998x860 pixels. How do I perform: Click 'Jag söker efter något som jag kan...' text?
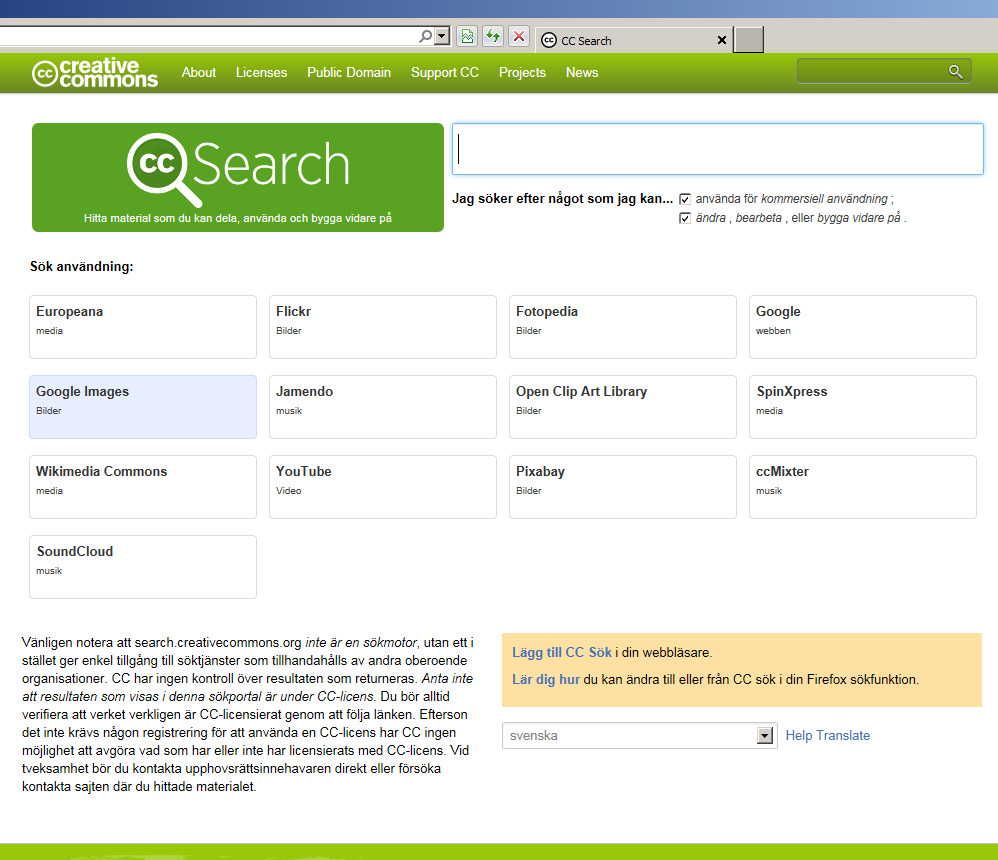562,199
